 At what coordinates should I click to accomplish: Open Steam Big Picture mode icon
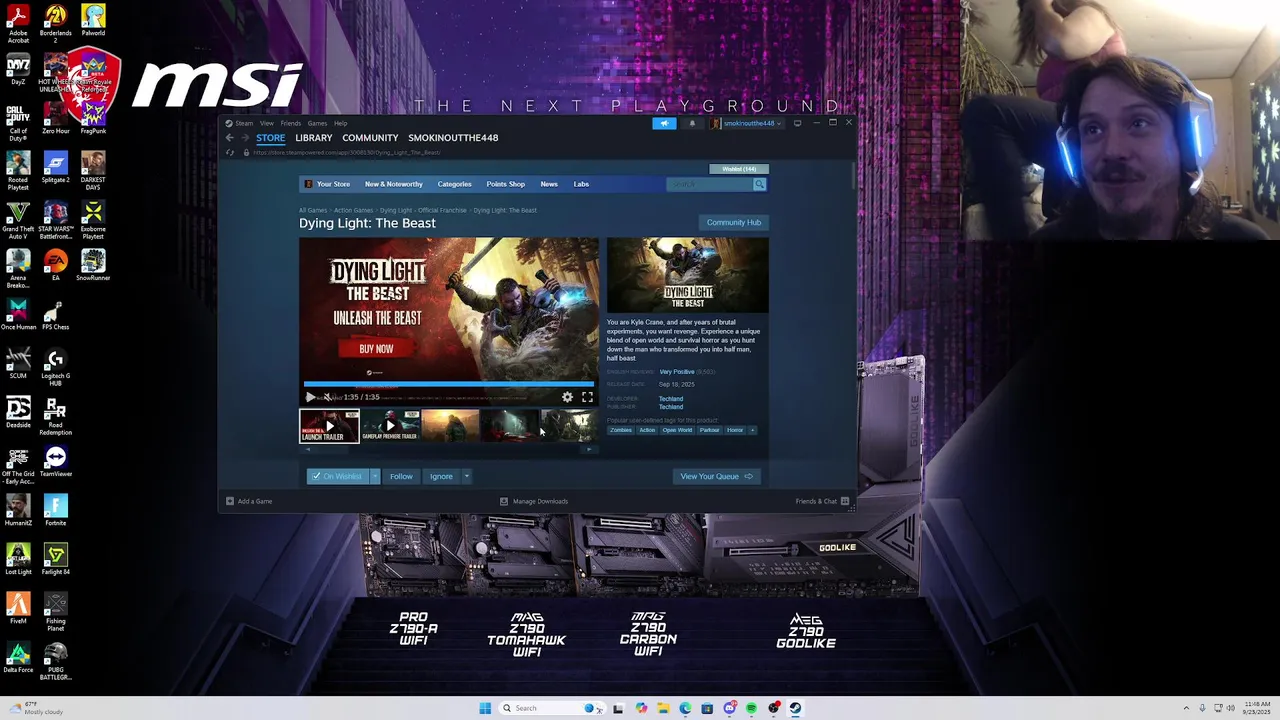tap(797, 123)
